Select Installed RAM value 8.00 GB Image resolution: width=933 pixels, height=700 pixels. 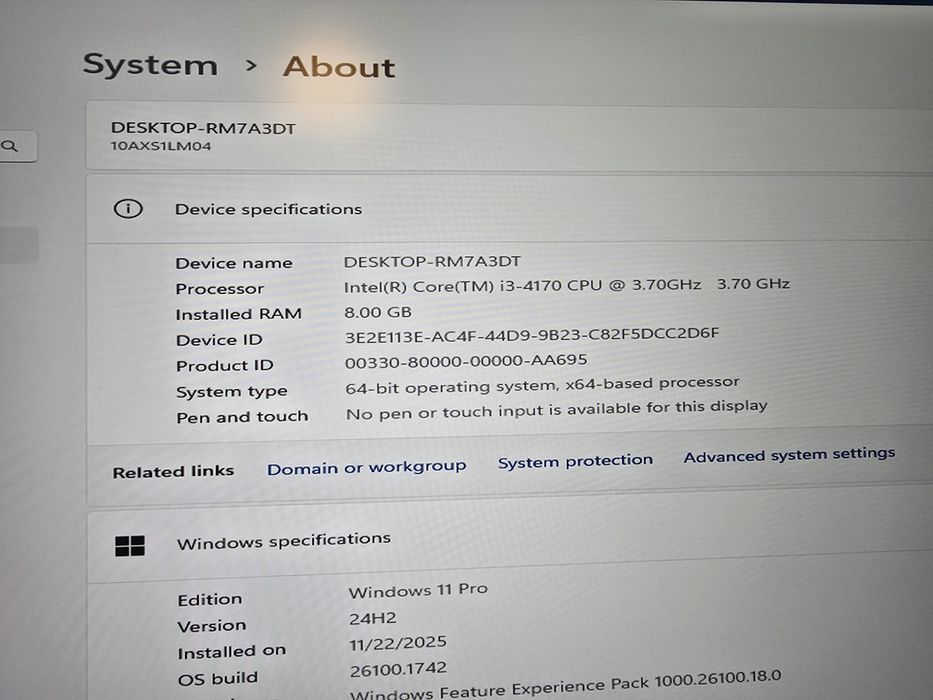(x=378, y=312)
